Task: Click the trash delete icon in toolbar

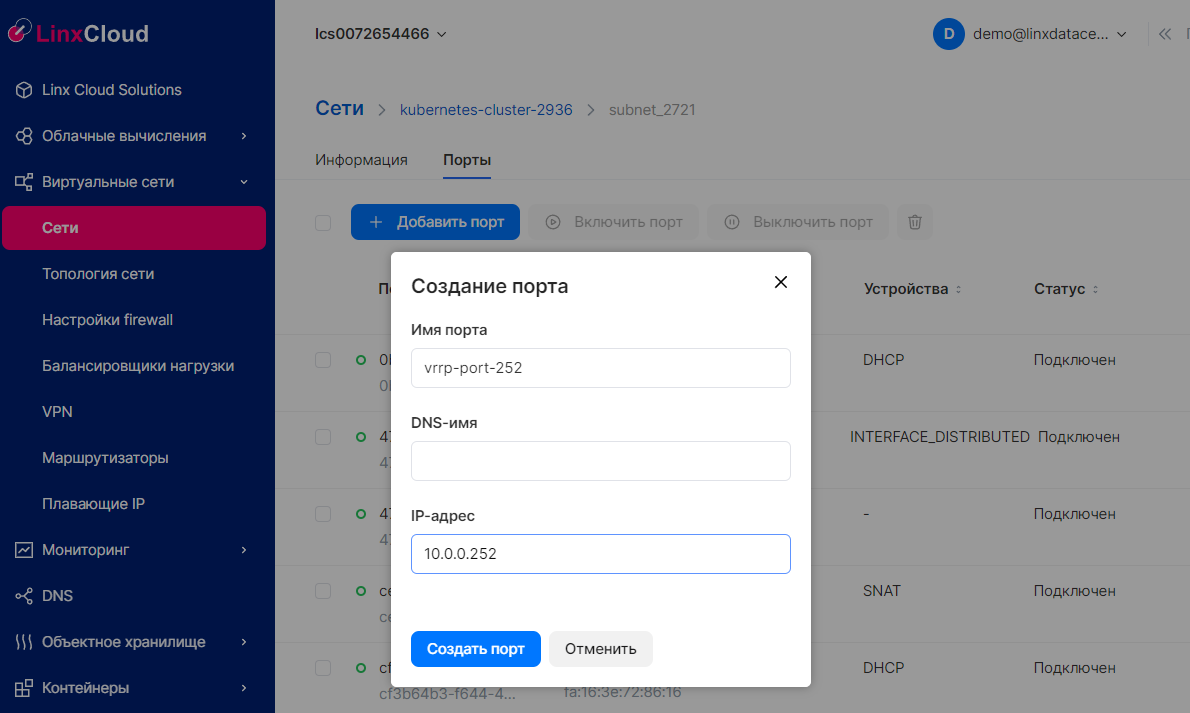Action: (914, 222)
